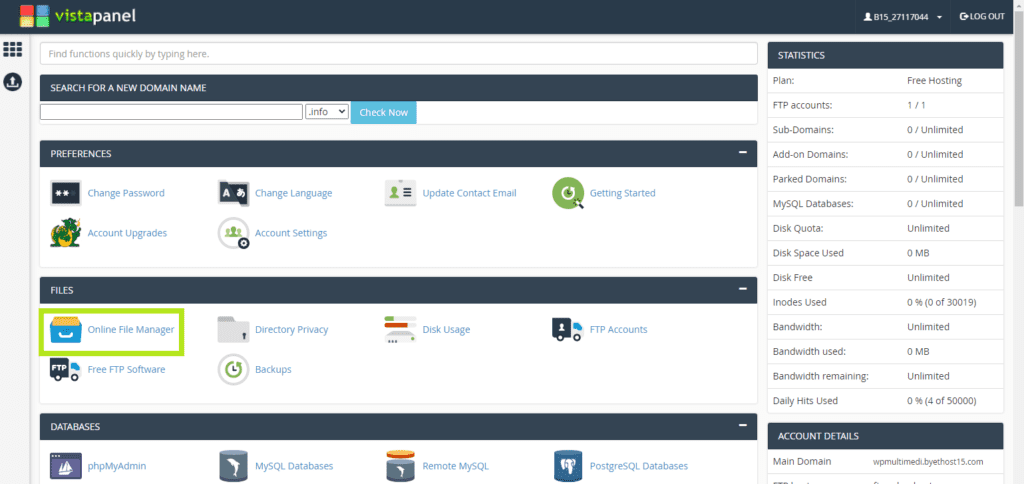The width and height of the screenshot is (1024, 484).
Task: Click the Change Language icon
Action: click(x=233, y=193)
